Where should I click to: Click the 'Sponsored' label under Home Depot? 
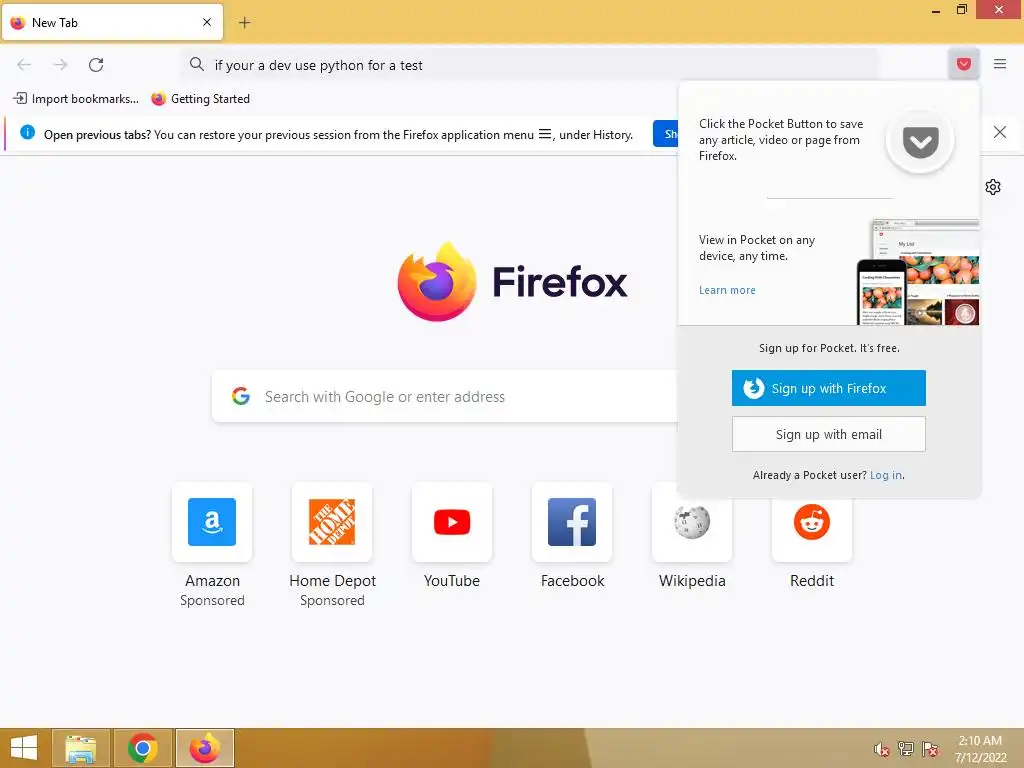pos(332,600)
